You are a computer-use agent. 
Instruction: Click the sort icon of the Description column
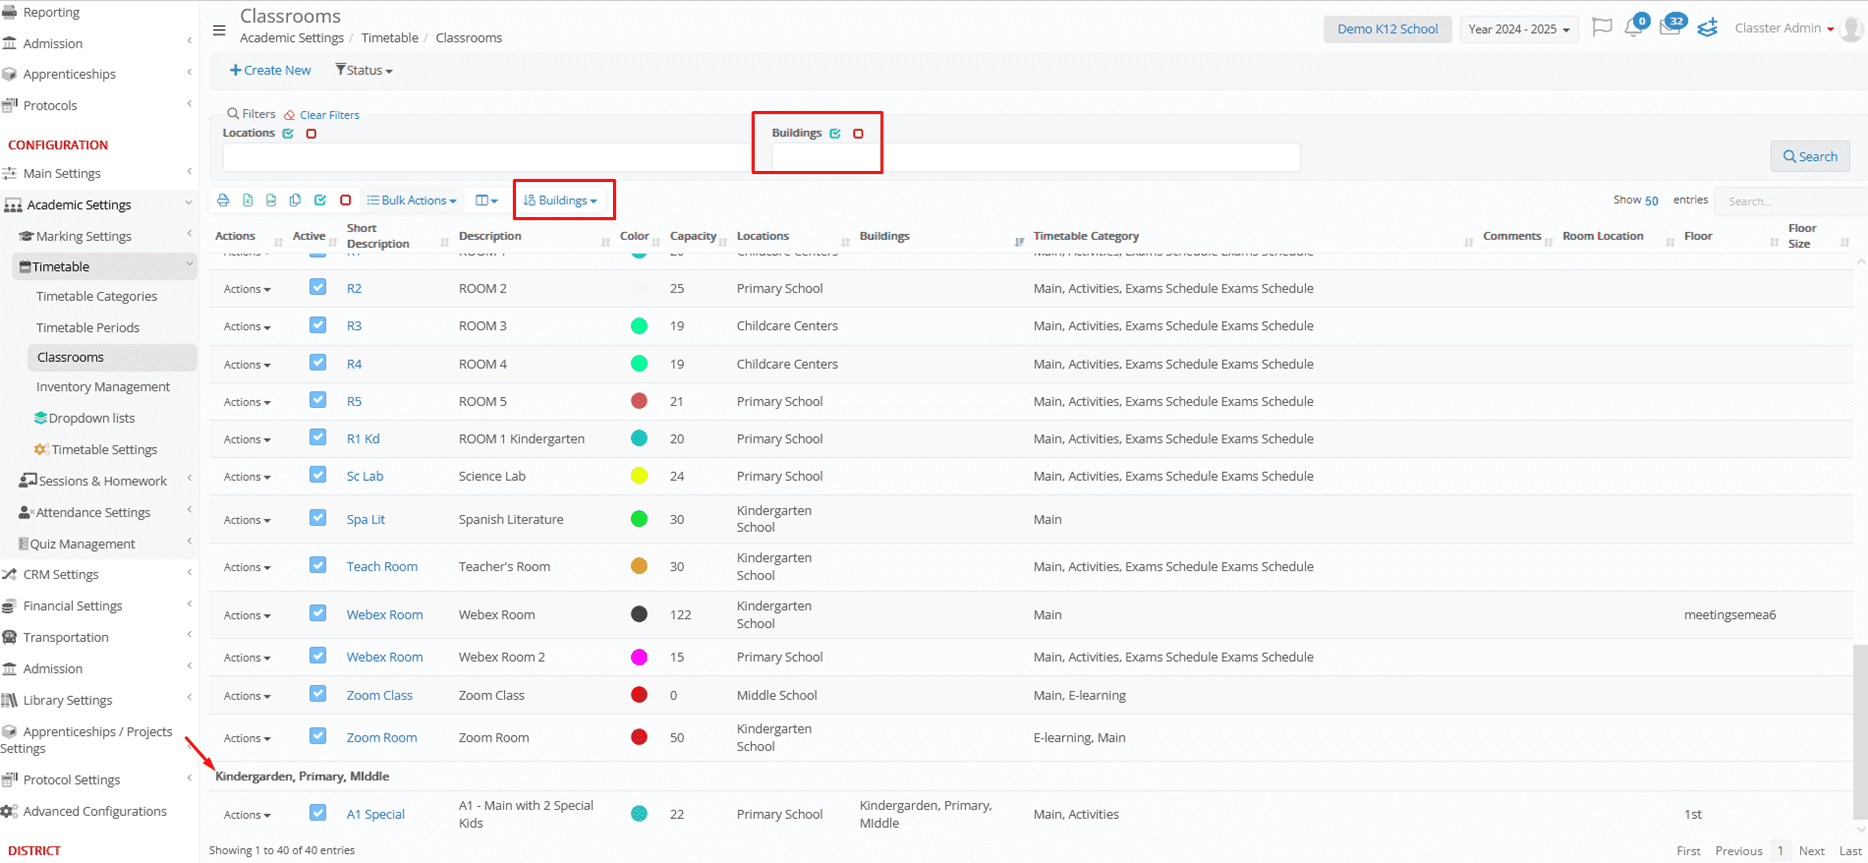[606, 242]
